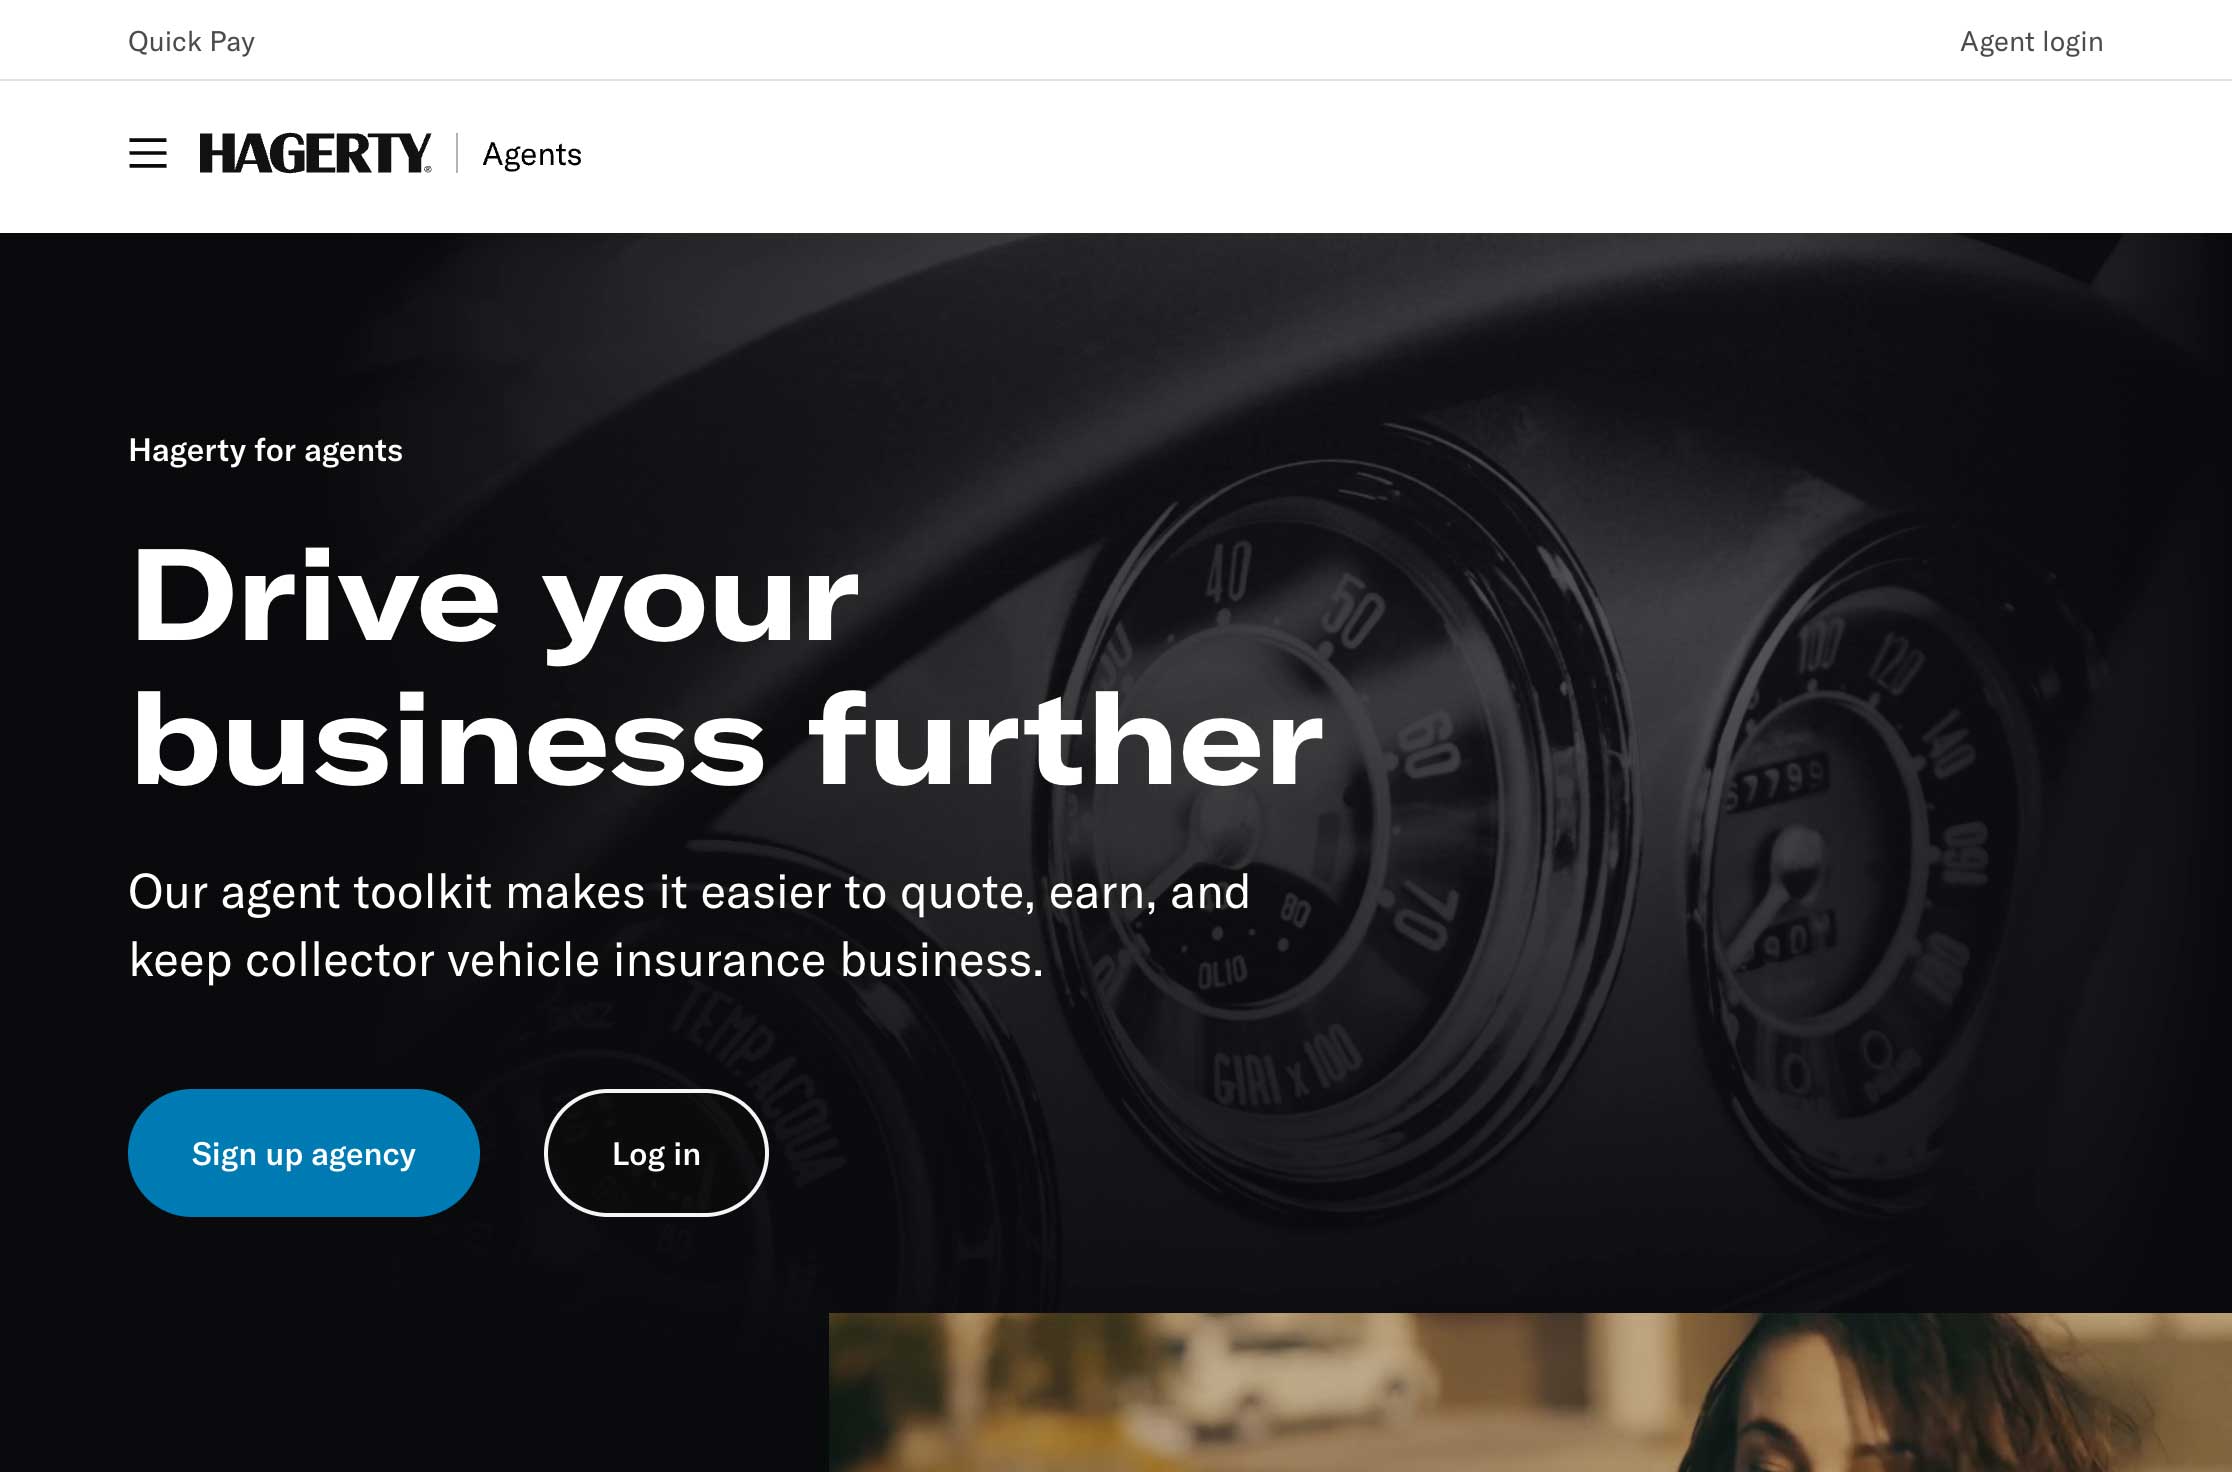Select the Agents section label
The height and width of the screenshot is (1472, 2232).
click(x=532, y=154)
